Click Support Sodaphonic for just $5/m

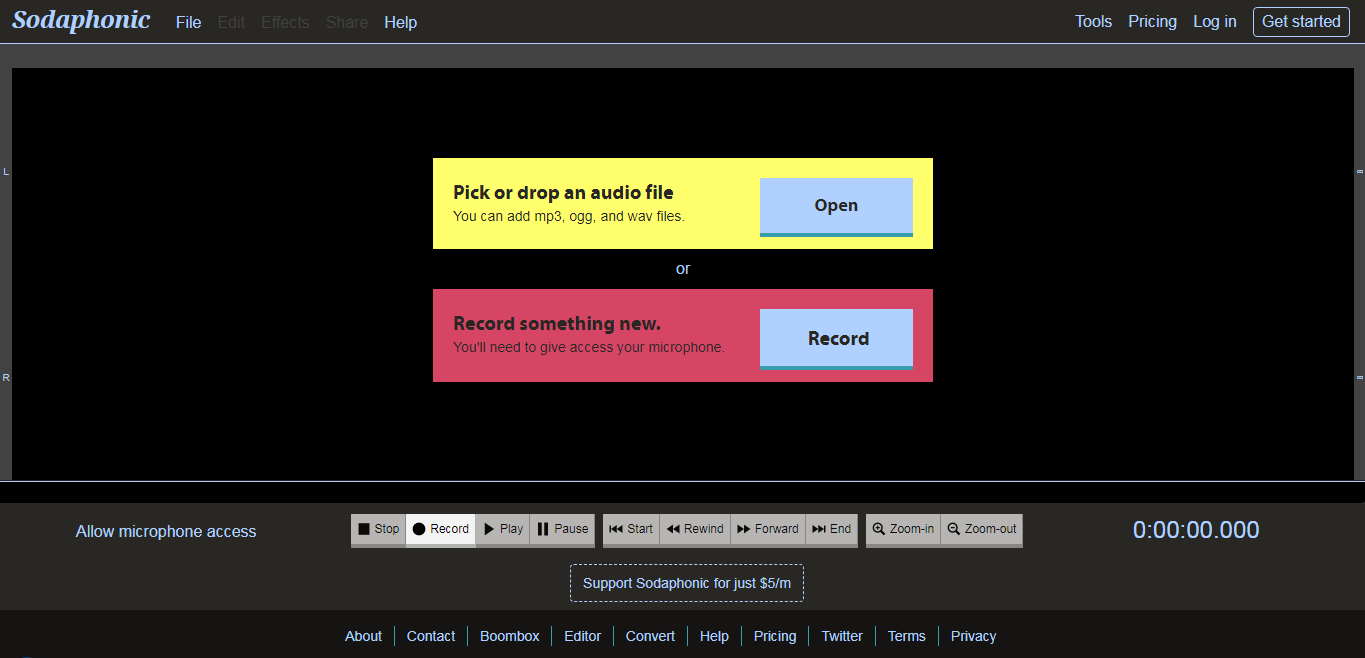click(687, 583)
